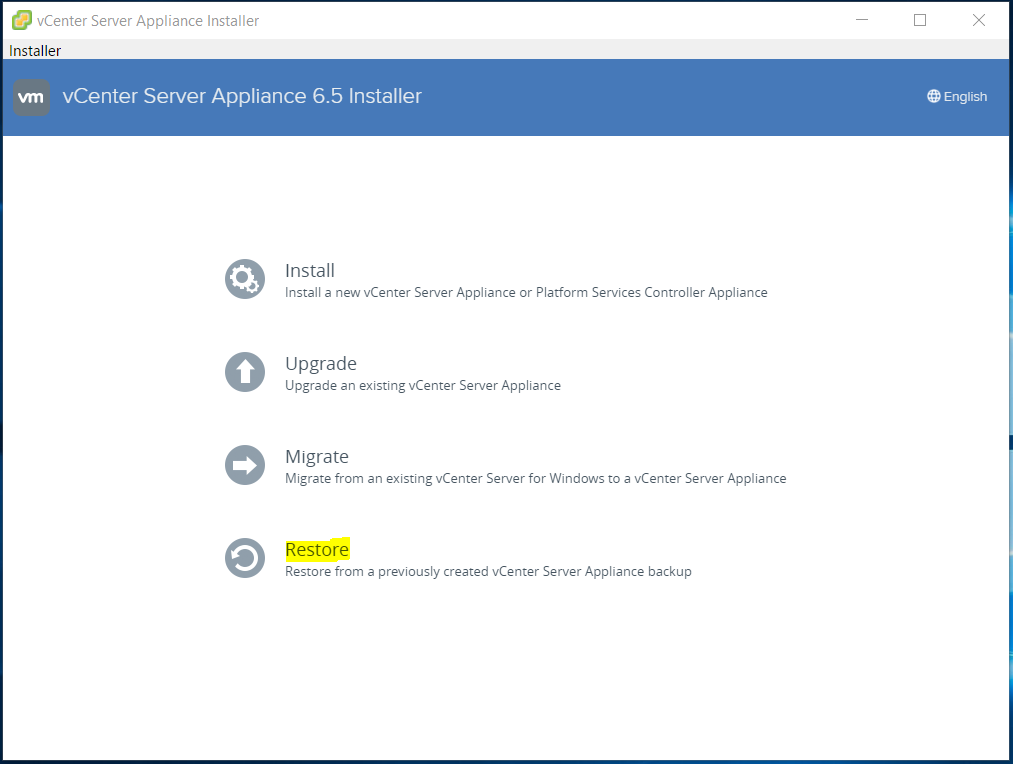Minimize the installer window

[862, 20]
